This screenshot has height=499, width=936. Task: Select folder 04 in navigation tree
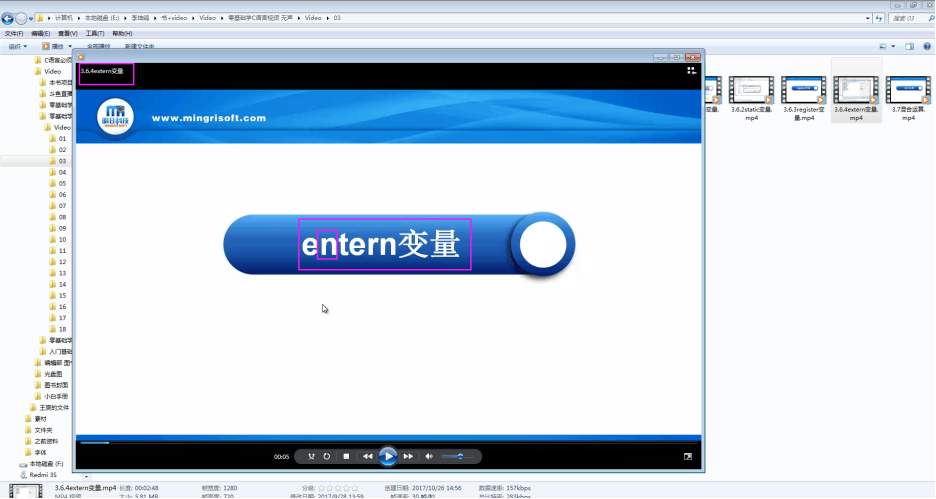click(62, 173)
